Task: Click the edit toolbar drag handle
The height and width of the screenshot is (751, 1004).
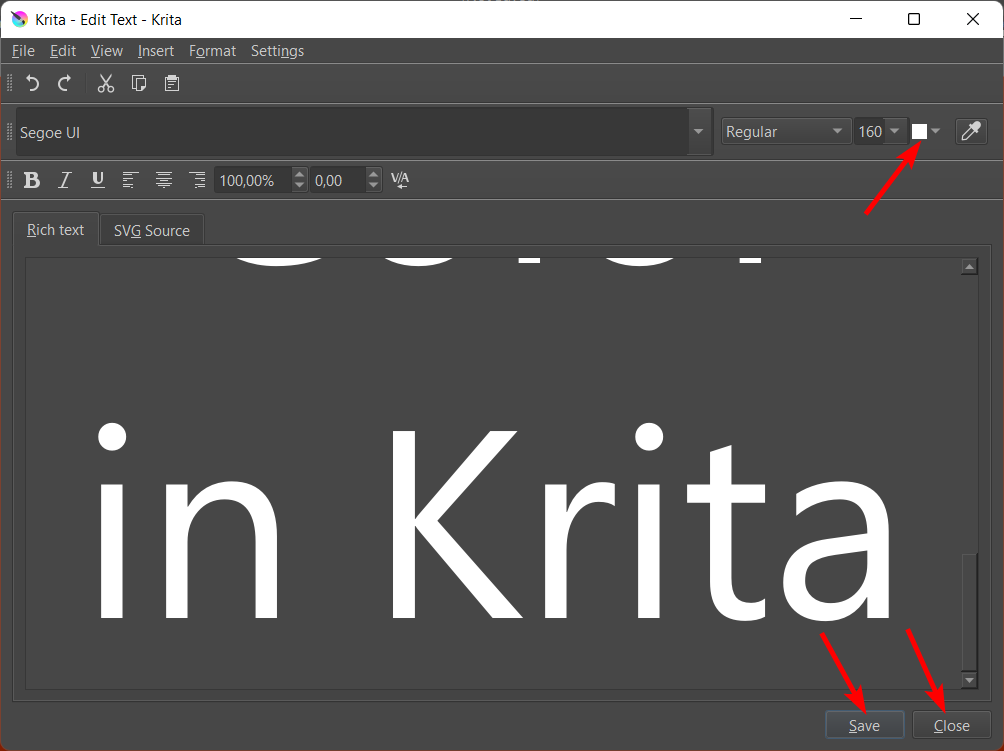Action: tap(10, 83)
